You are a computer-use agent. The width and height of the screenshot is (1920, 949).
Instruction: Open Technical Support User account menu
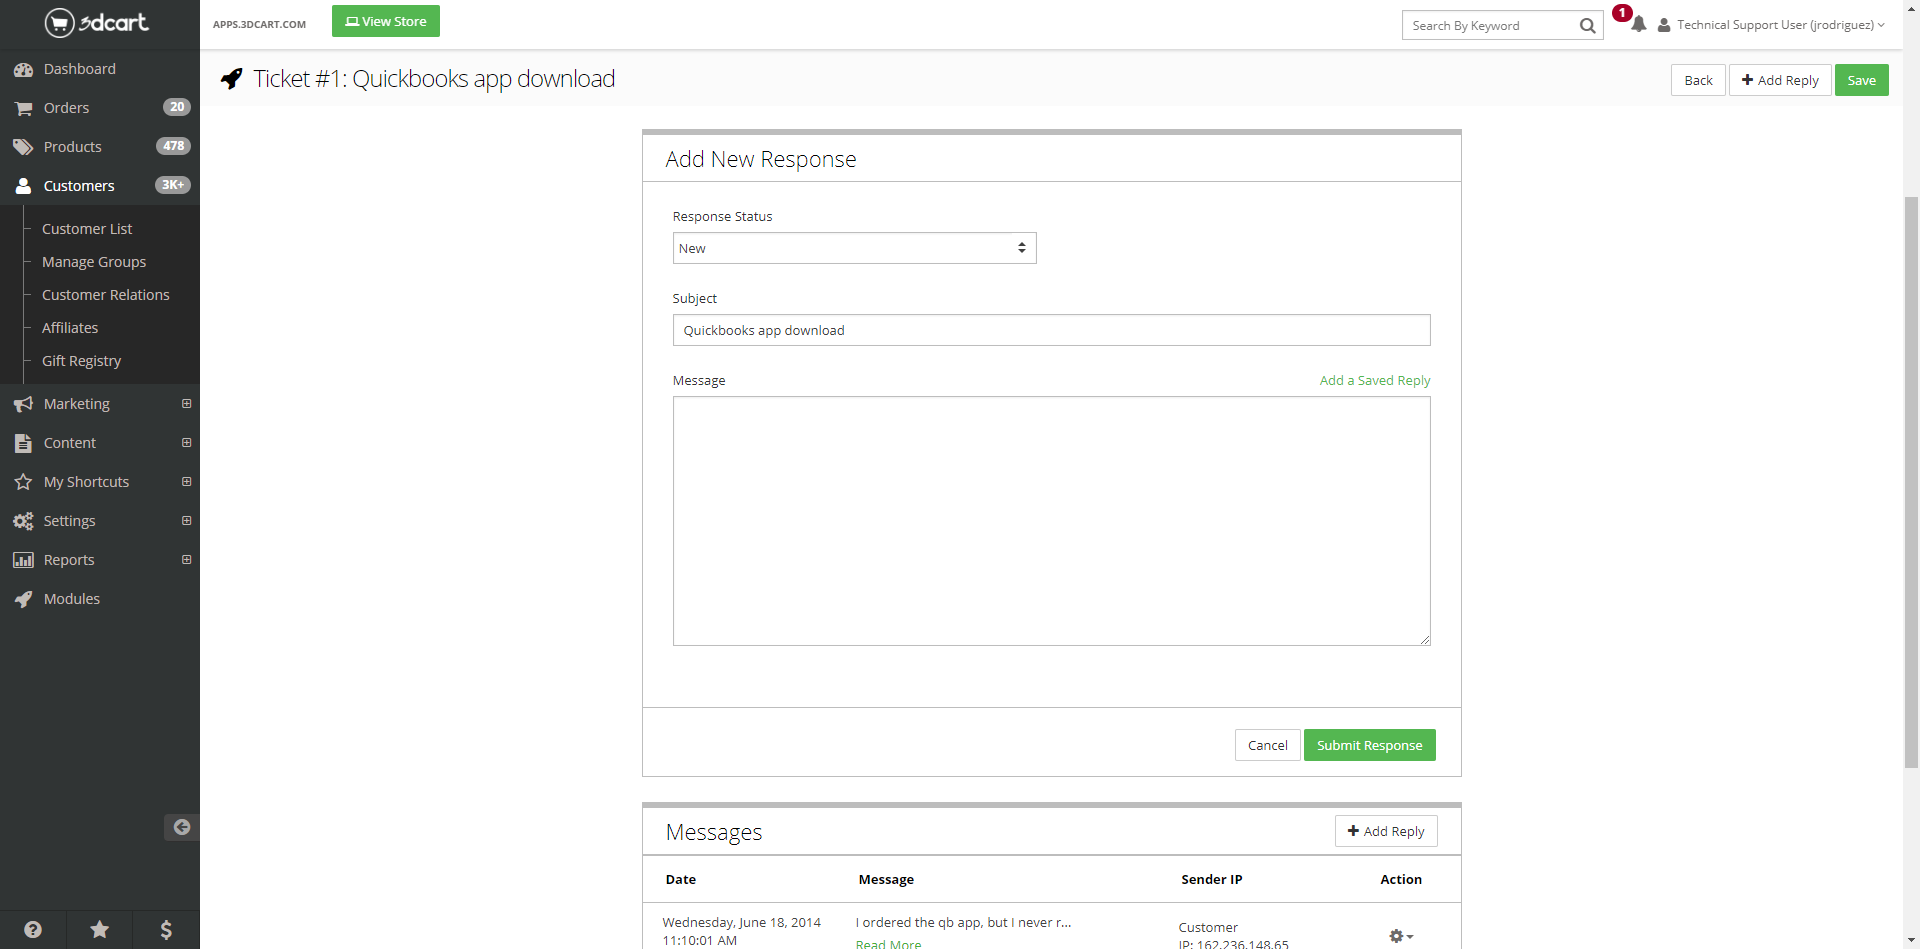[1774, 25]
